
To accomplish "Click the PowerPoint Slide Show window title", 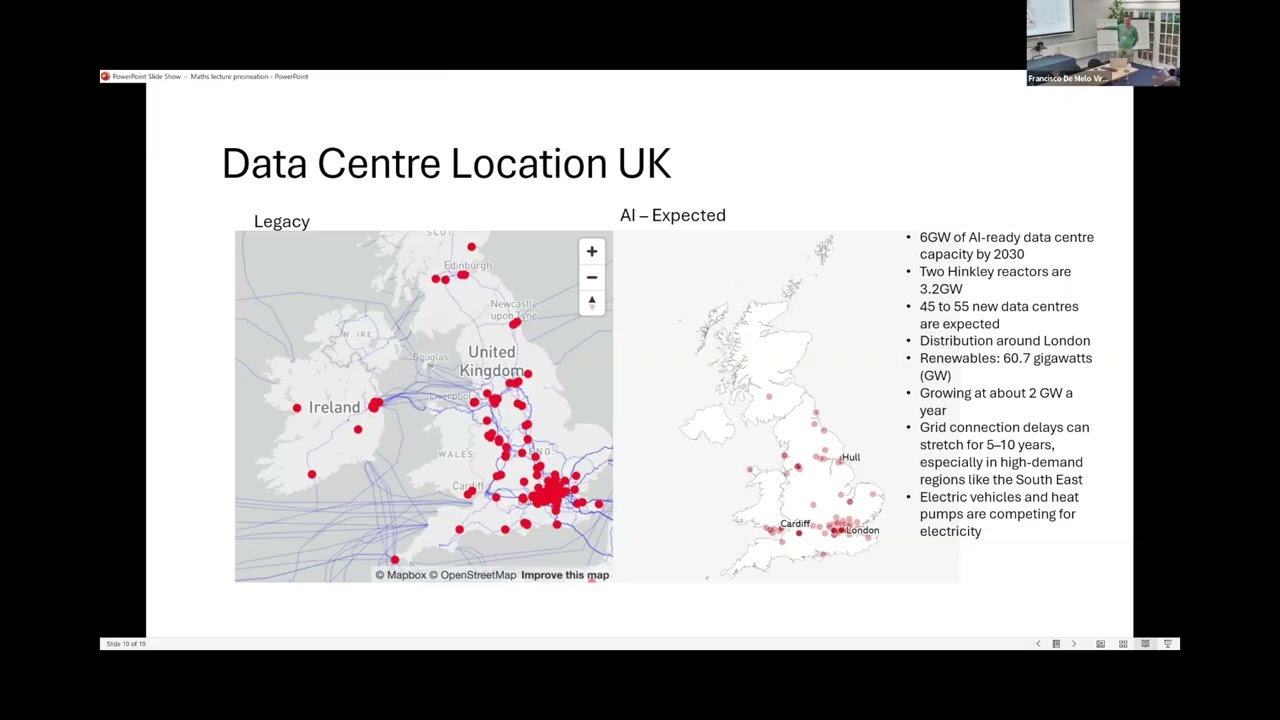I will tap(210, 76).
